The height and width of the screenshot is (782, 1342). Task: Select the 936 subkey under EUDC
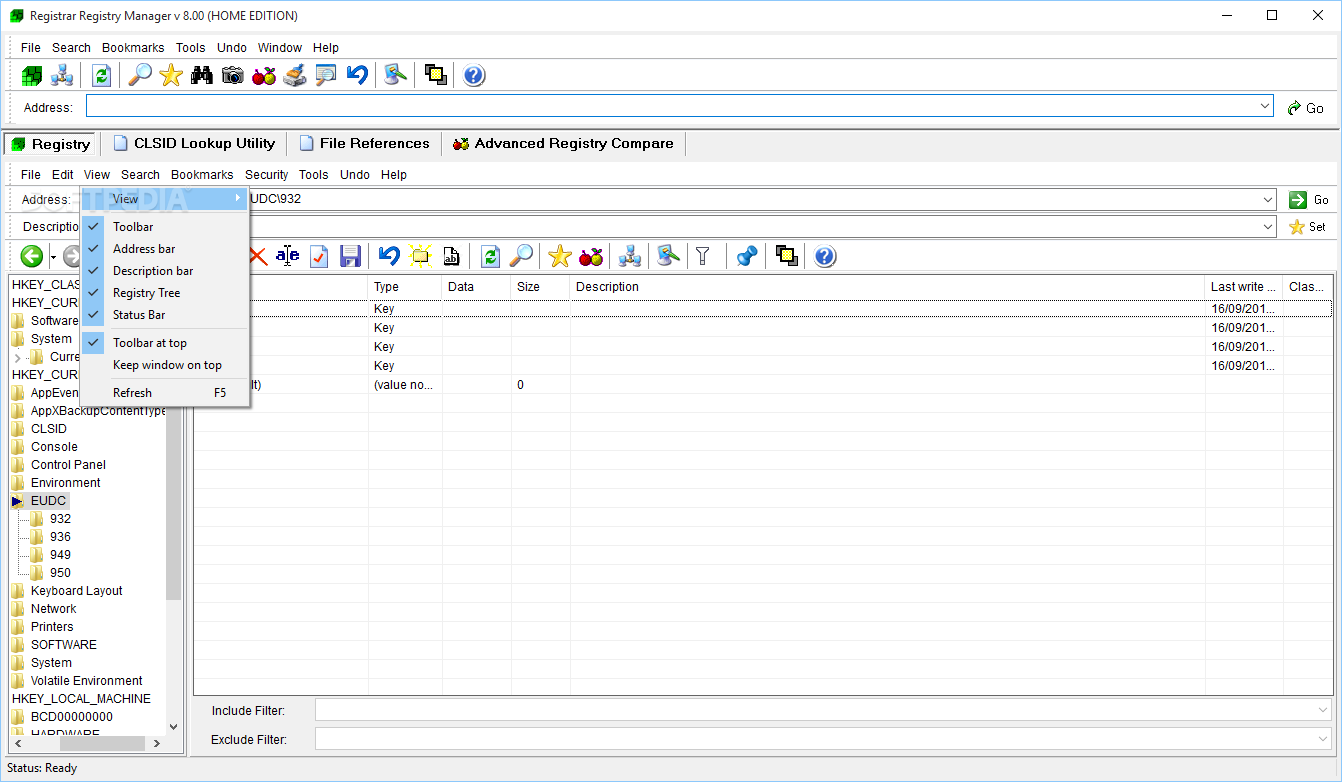61,537
